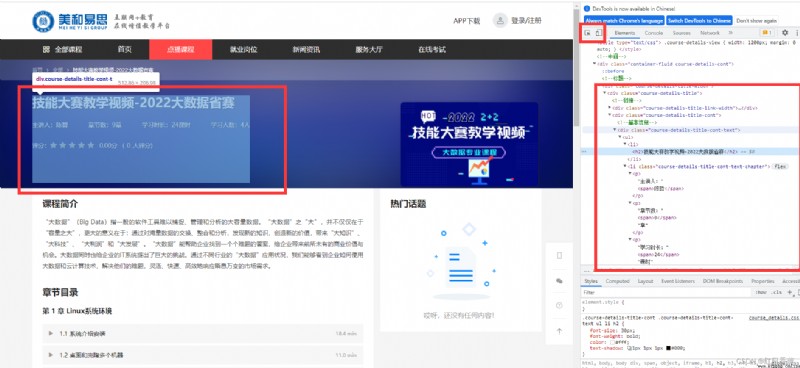Screen dimensions: 800x368
Task: Open 就业岗位 in navigation bar
Action: [243, 50]
